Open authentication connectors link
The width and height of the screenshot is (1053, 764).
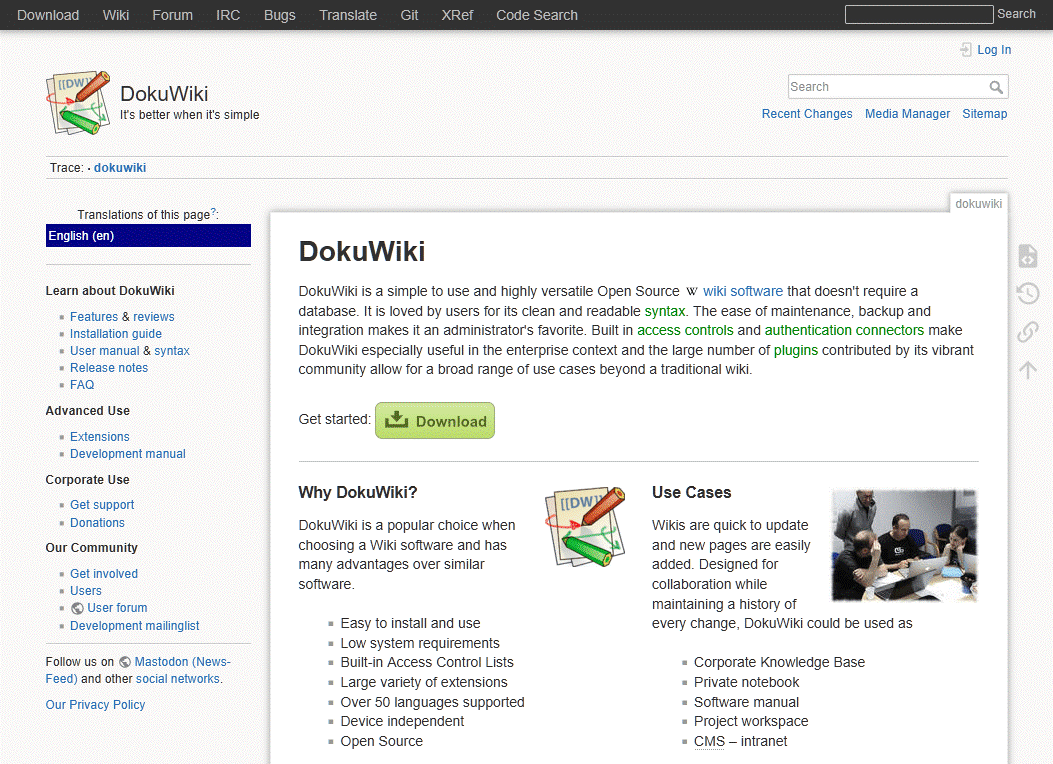pos(844,331)
